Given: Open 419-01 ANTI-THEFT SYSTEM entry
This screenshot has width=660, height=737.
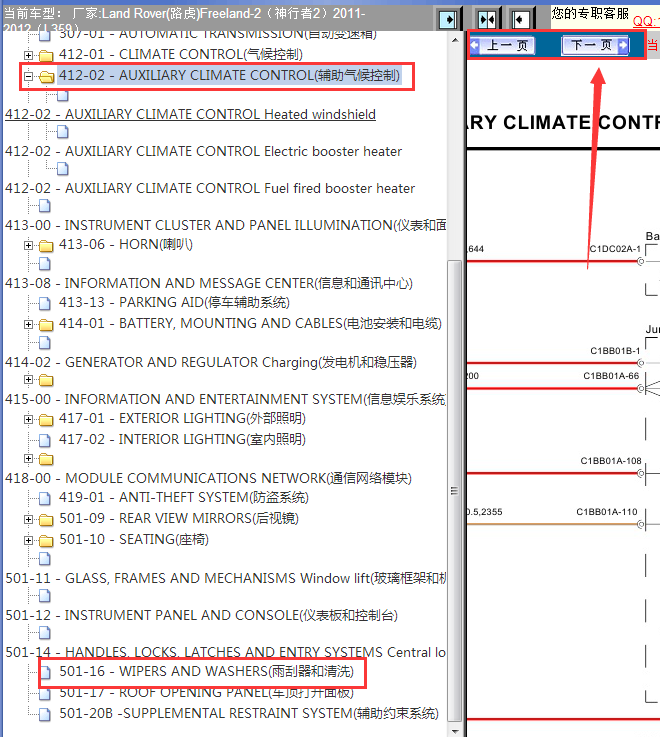Looking at the screenshot, I should [x=184, y=497].
